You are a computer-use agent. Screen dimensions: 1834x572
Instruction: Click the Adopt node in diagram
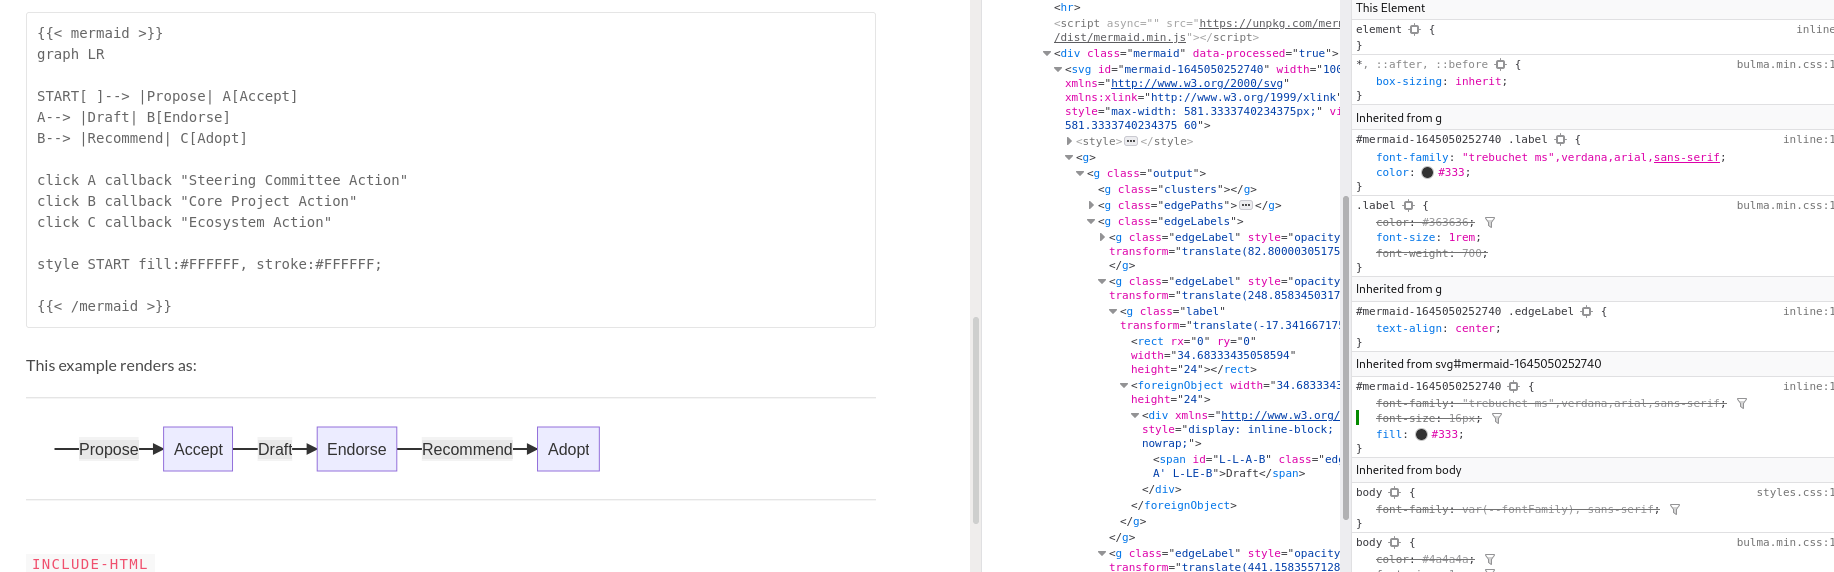pos(568,449)
